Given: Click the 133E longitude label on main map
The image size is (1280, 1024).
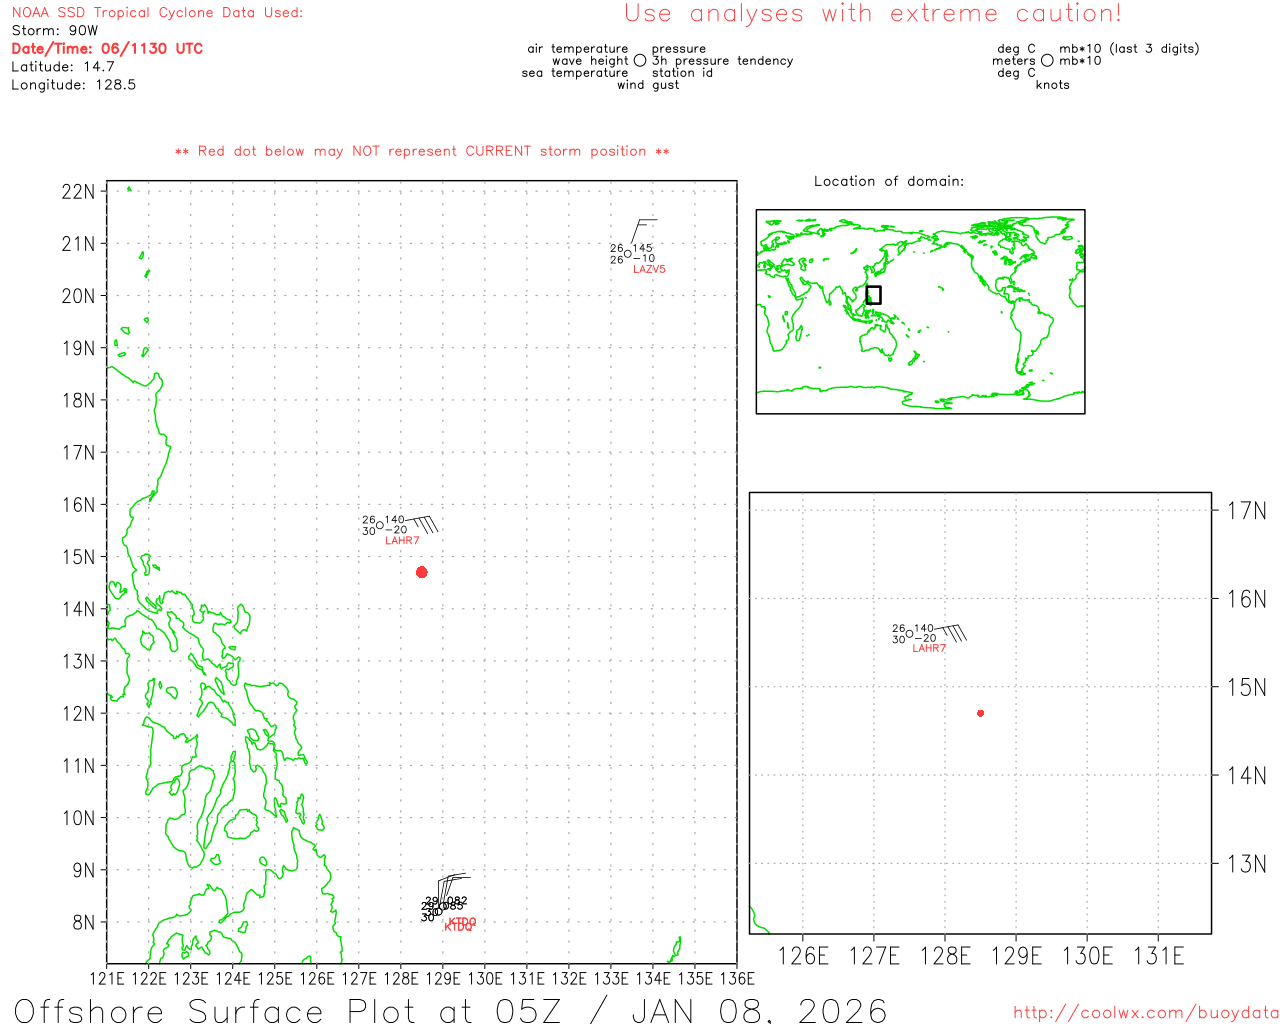Looking at the screenshot, I should [x=611, y=978].
